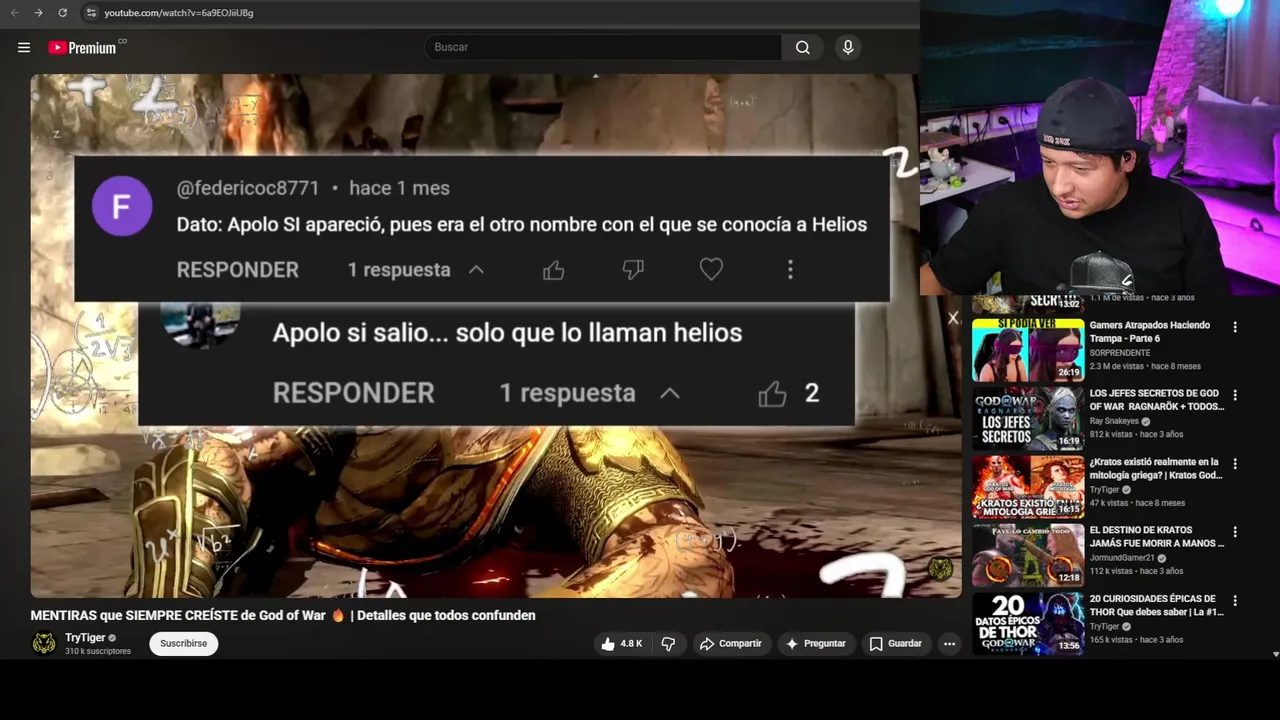Screen dimensions: 1280x720
Task: Open TryTiger channel avatar
Action: point(44,643)
